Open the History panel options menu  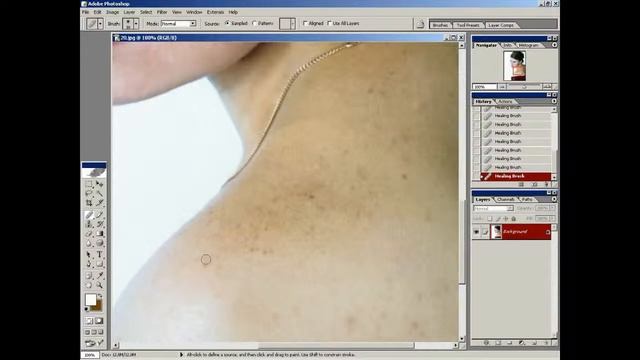554,101
